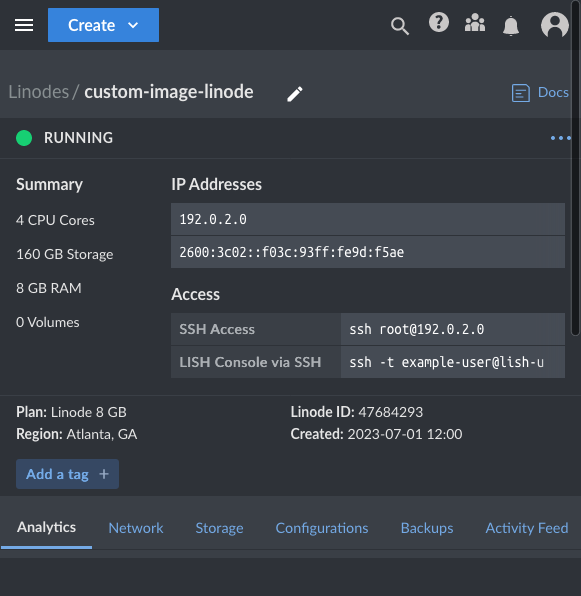Click the custom-image-linode title
Screen dimensions: 581x596
pos(169,92)
